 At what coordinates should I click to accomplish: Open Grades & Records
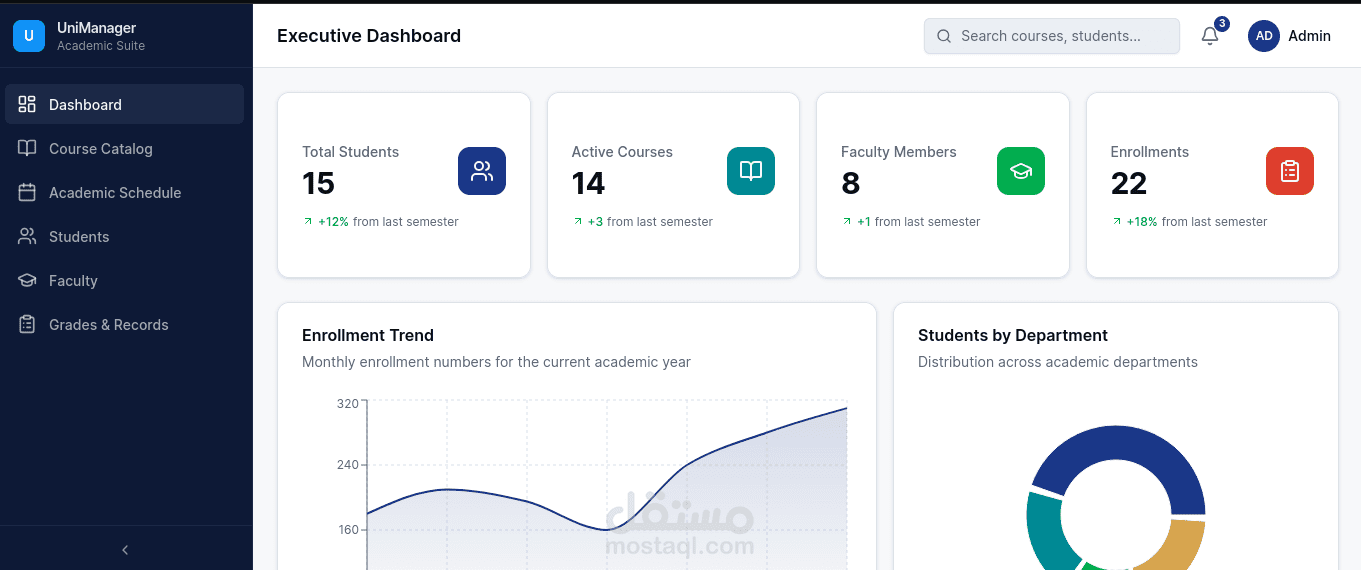[x=124, y=324]
